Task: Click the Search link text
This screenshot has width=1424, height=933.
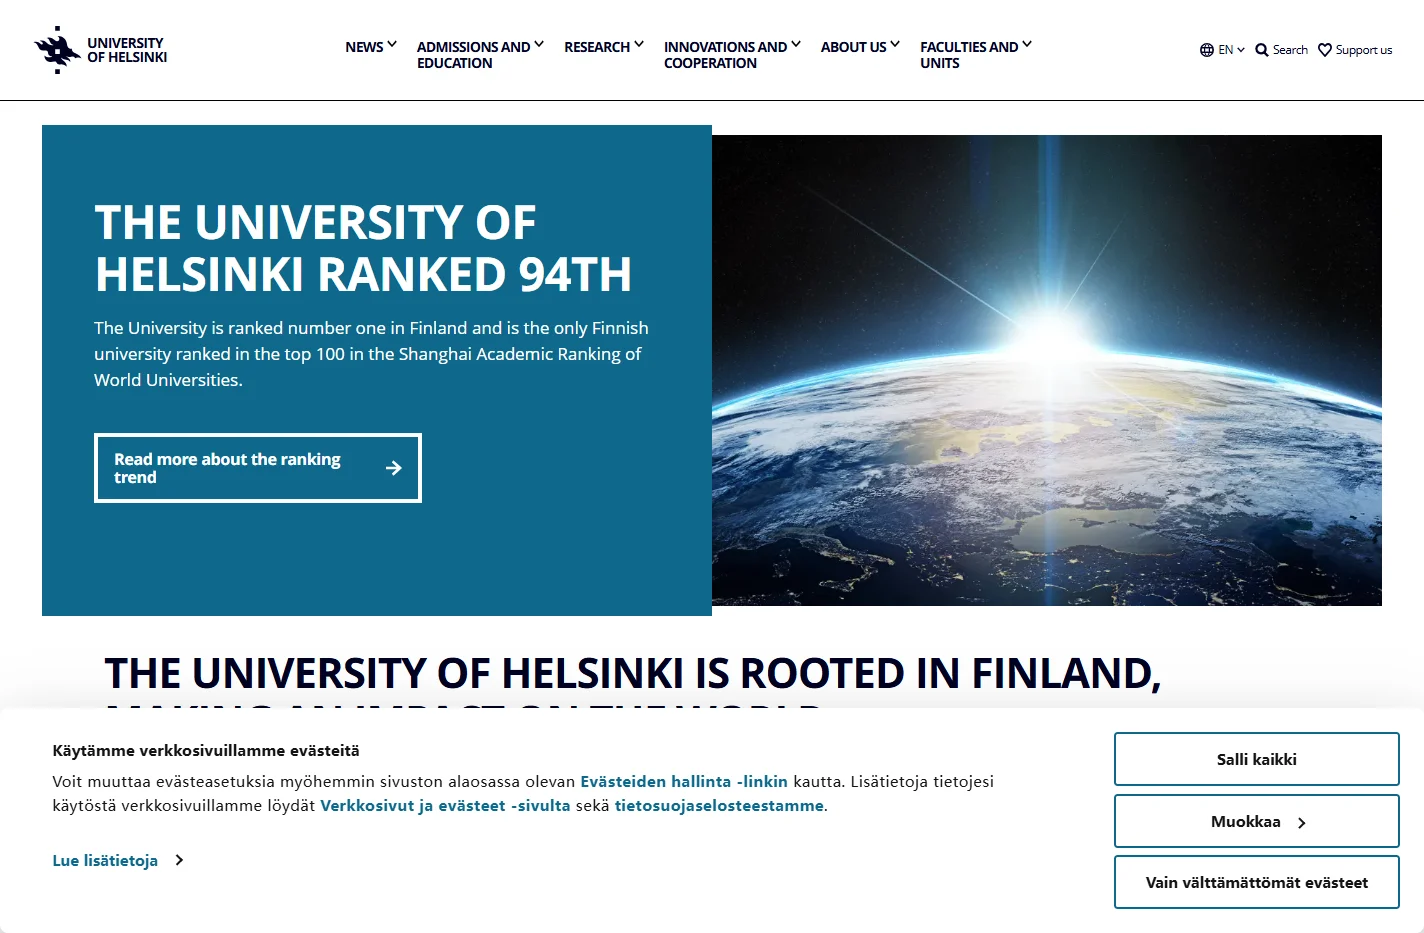Action: 1290,50
